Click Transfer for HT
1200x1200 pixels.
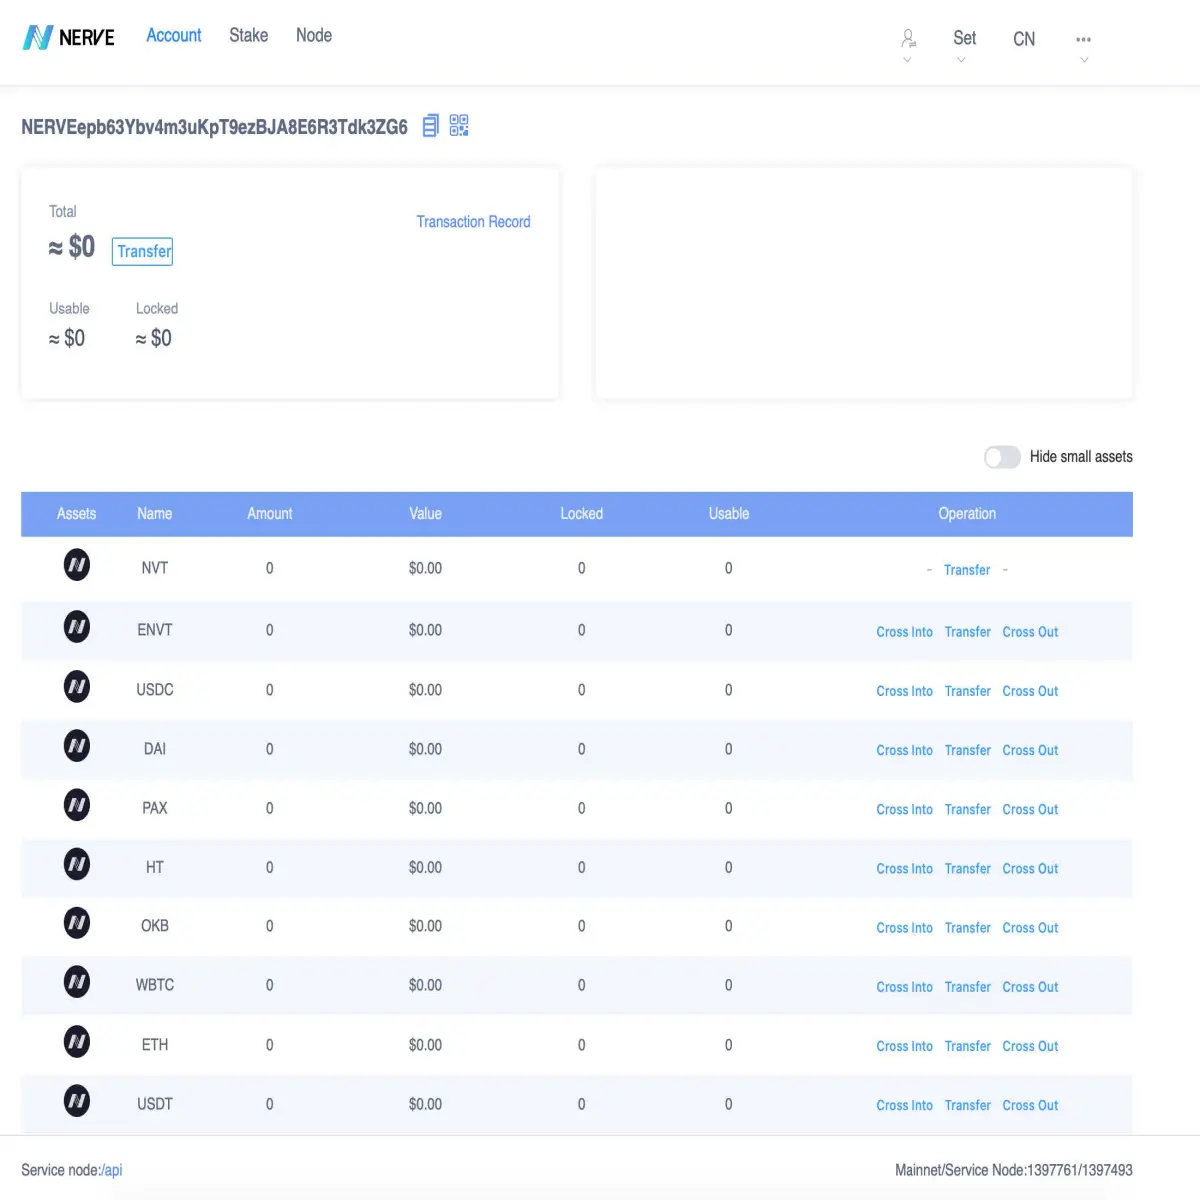click(x=967, y=868)
